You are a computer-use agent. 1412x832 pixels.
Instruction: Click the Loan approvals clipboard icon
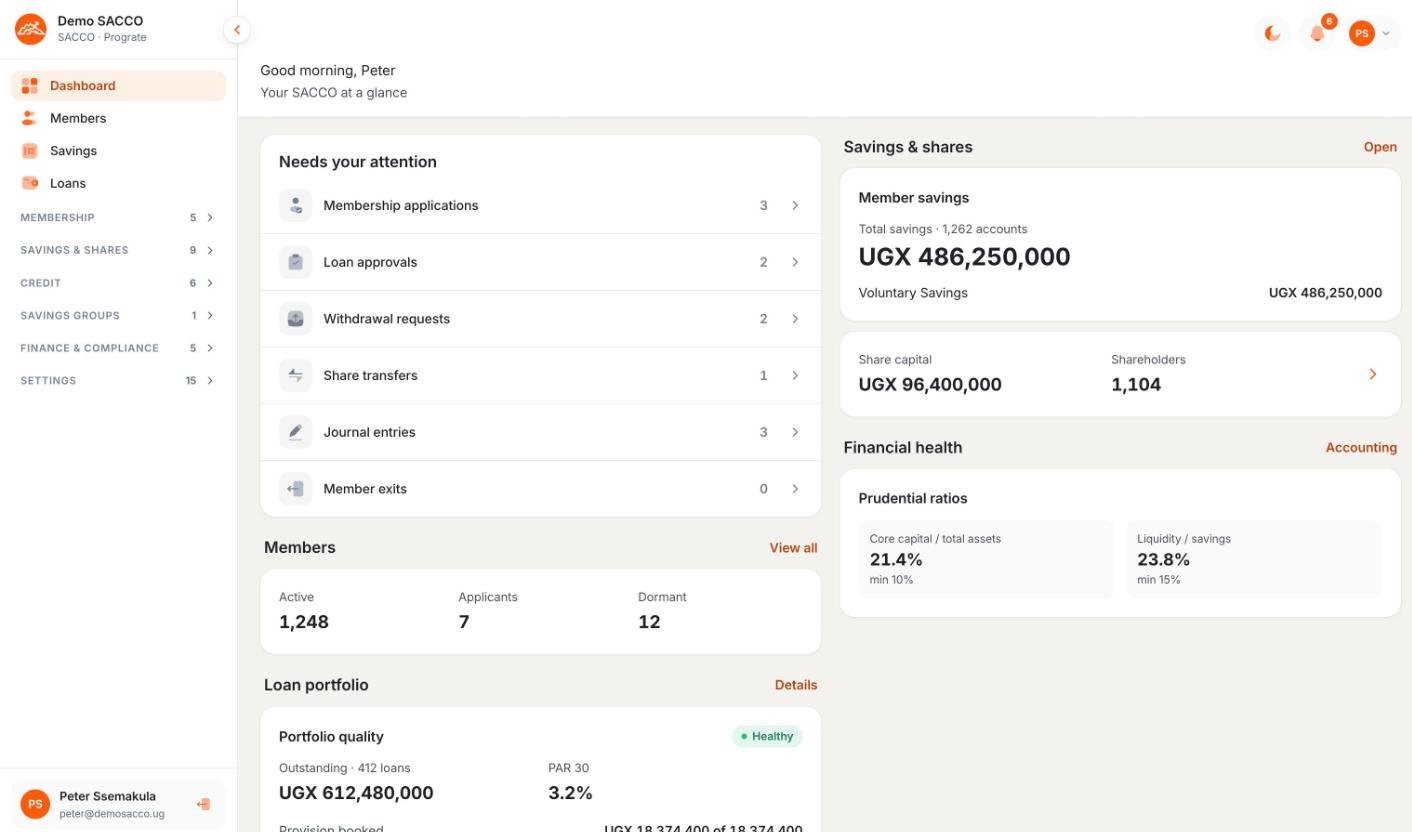(x=295, y=262)
